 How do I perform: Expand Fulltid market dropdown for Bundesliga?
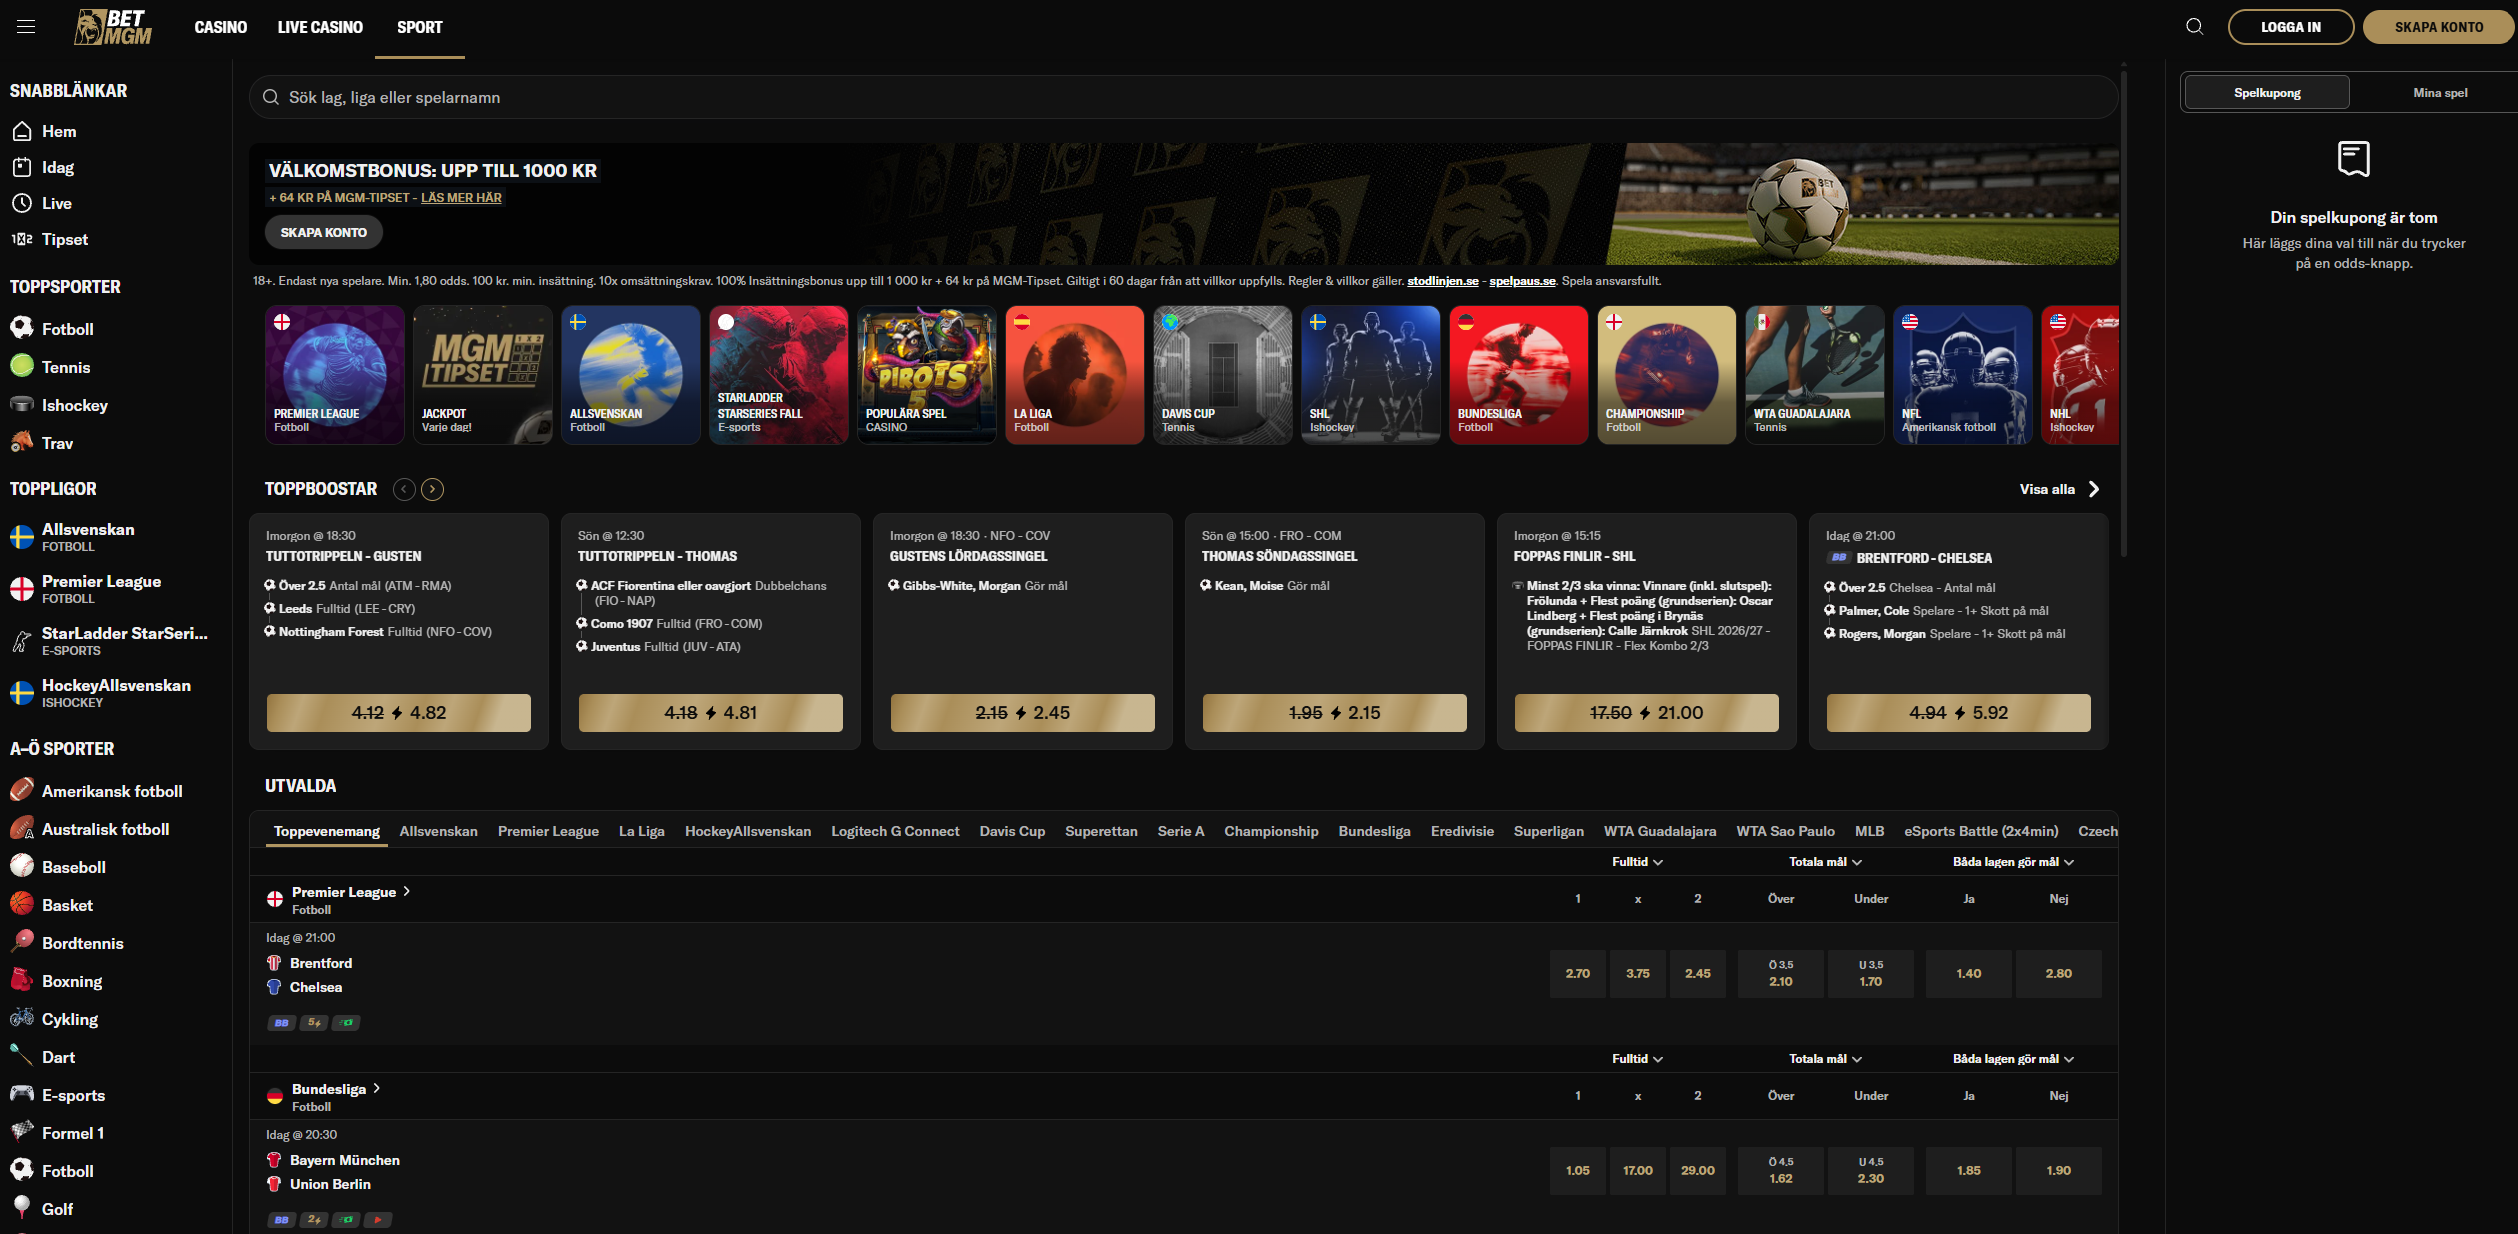coord(1637,1059)
